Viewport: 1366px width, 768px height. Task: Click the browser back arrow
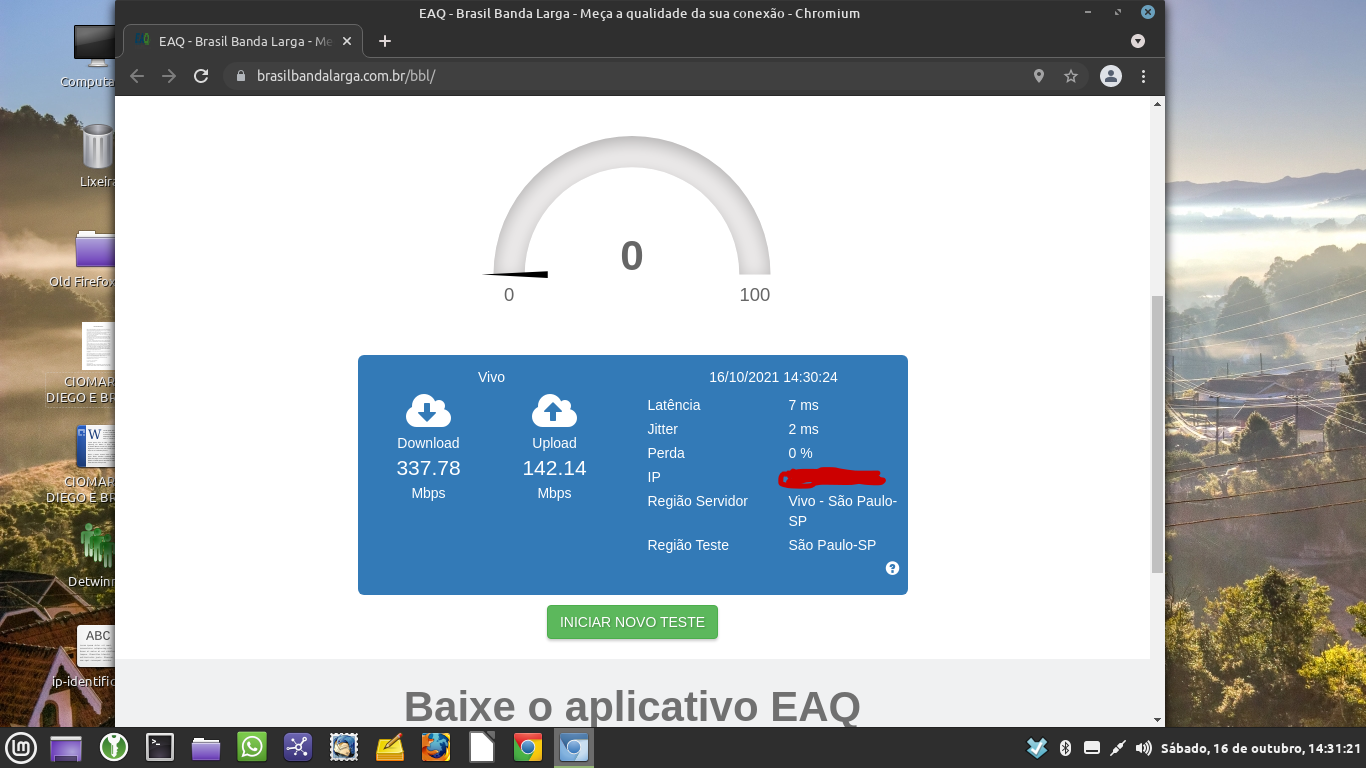click(x=137, y=76)
